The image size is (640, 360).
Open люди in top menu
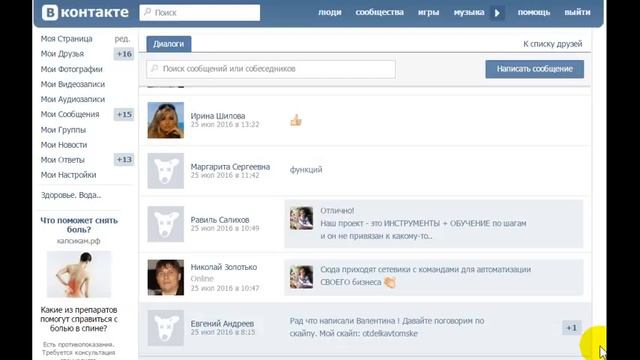point(330,12)
